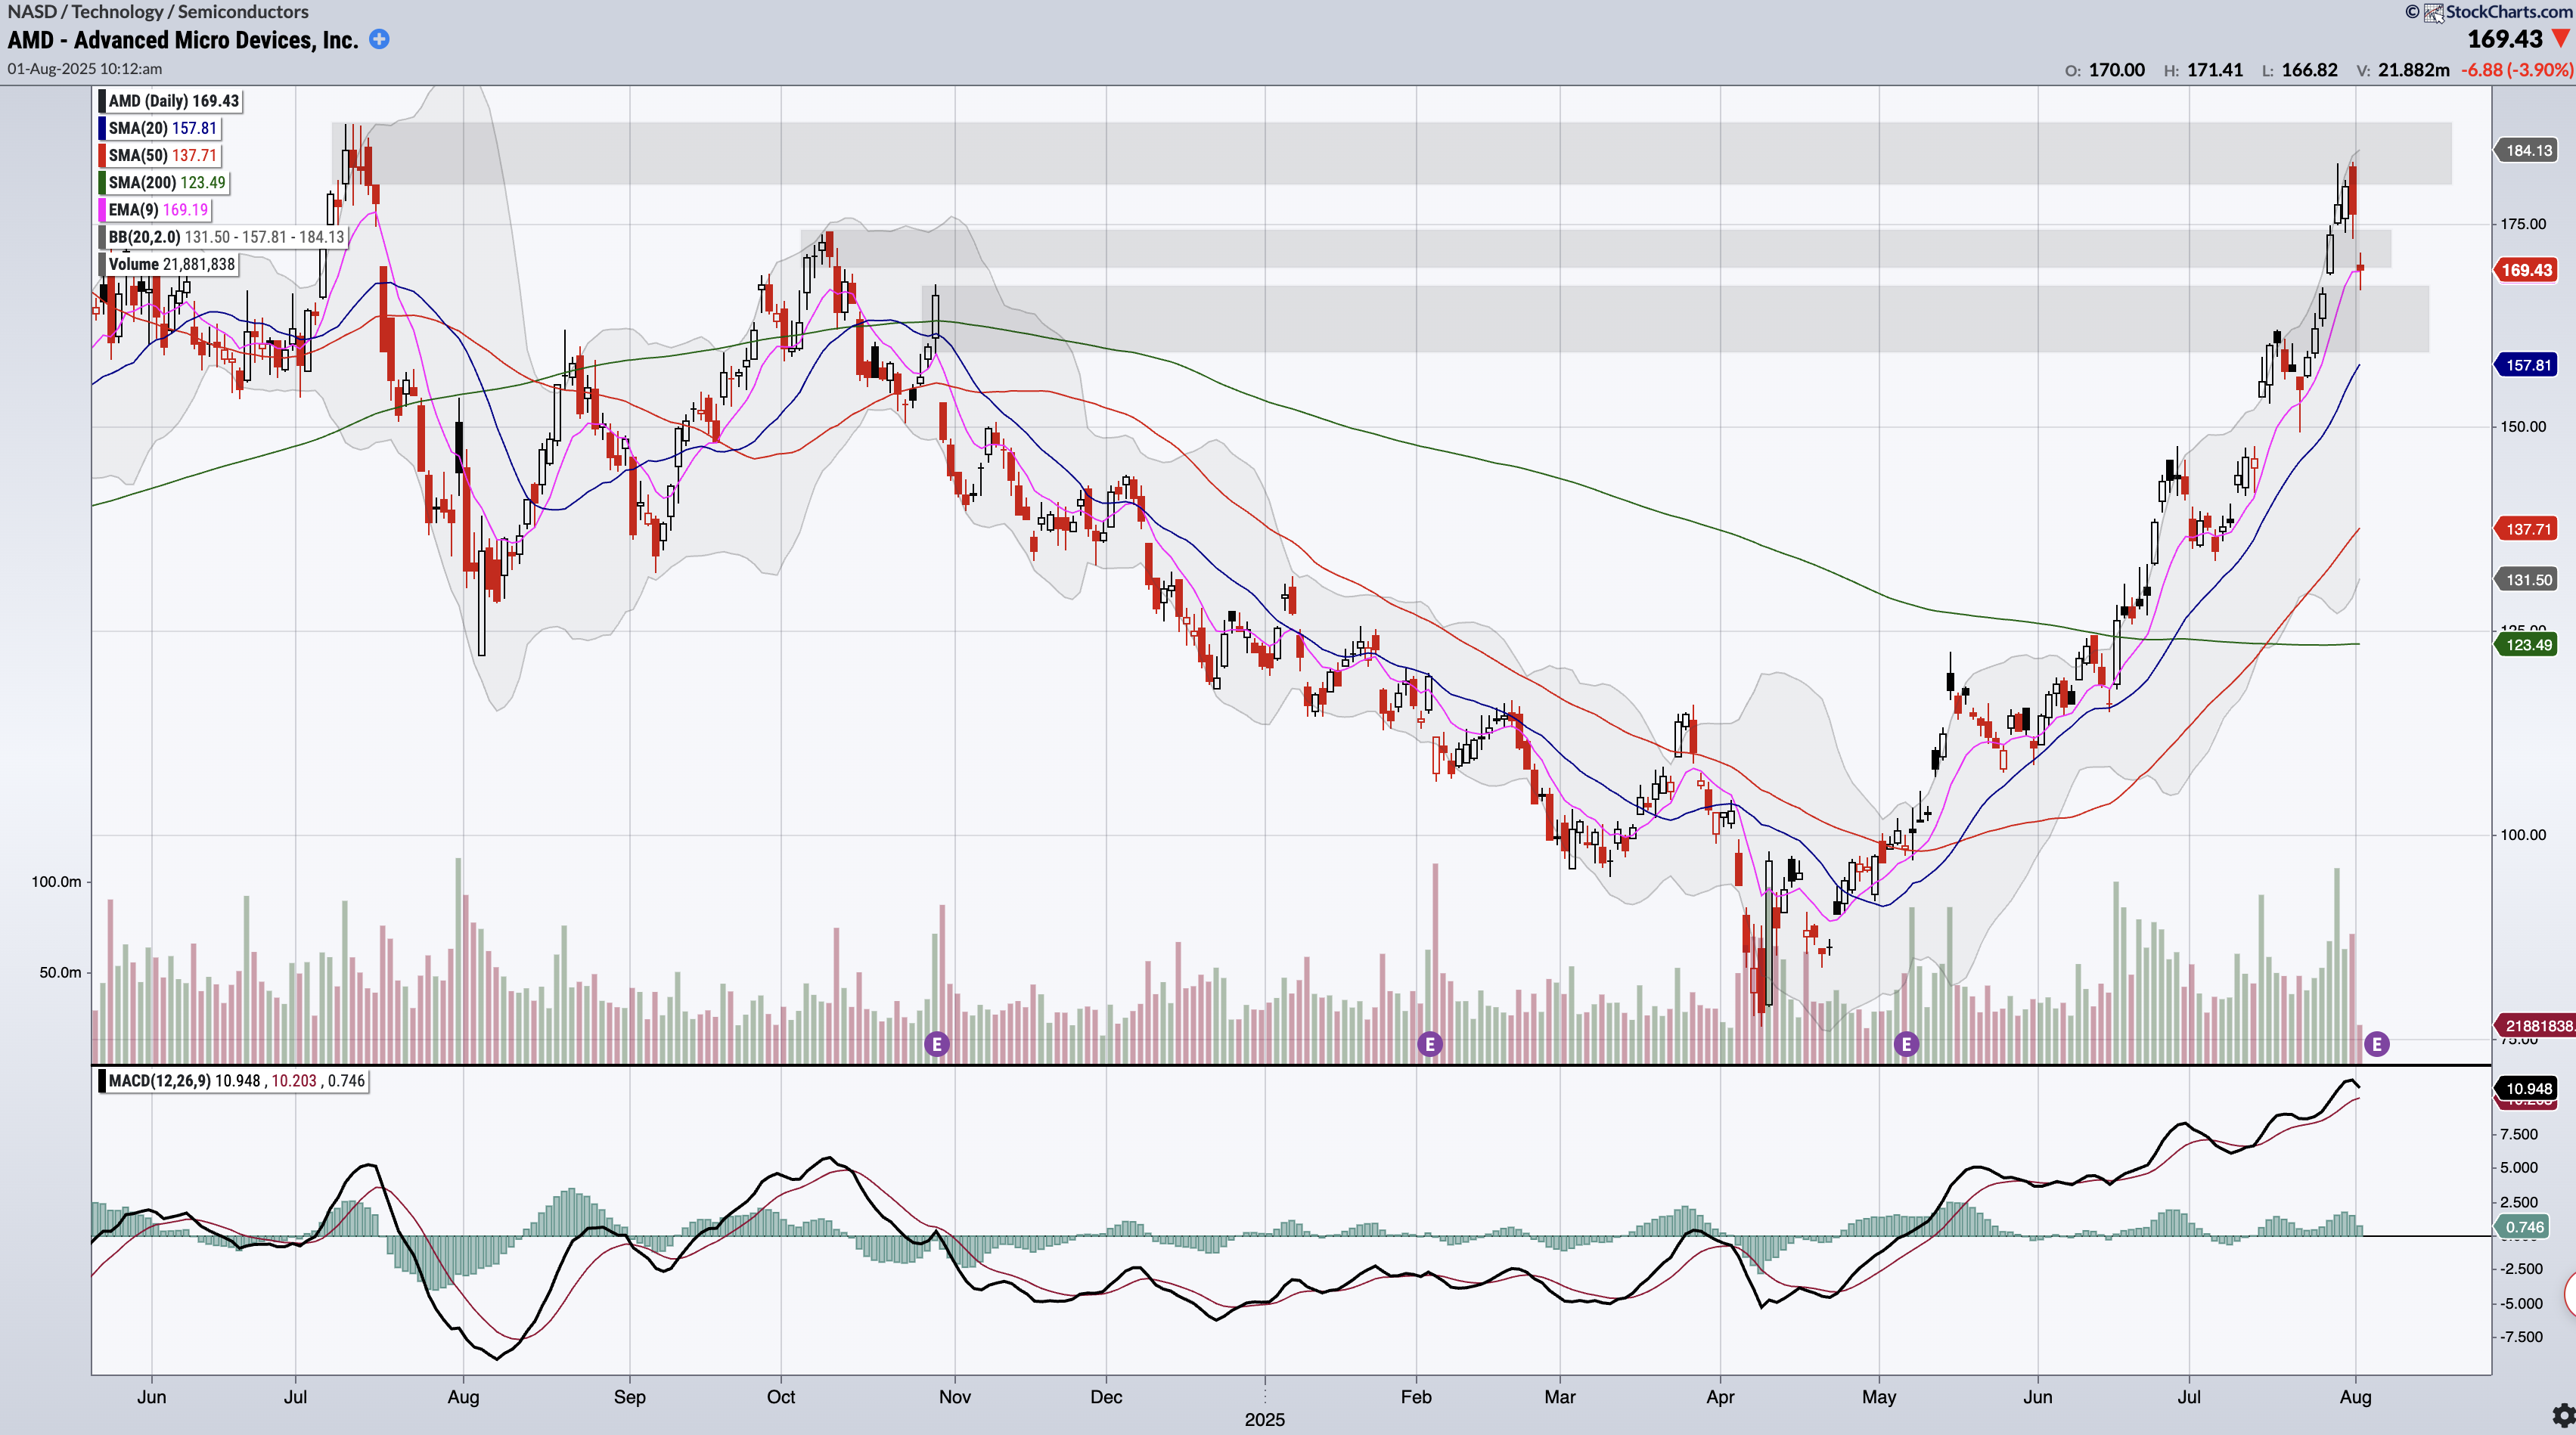Click the High value 171.41
The height and width of the screenshot is (1435, 2576).
click(x=2214, y=70)
